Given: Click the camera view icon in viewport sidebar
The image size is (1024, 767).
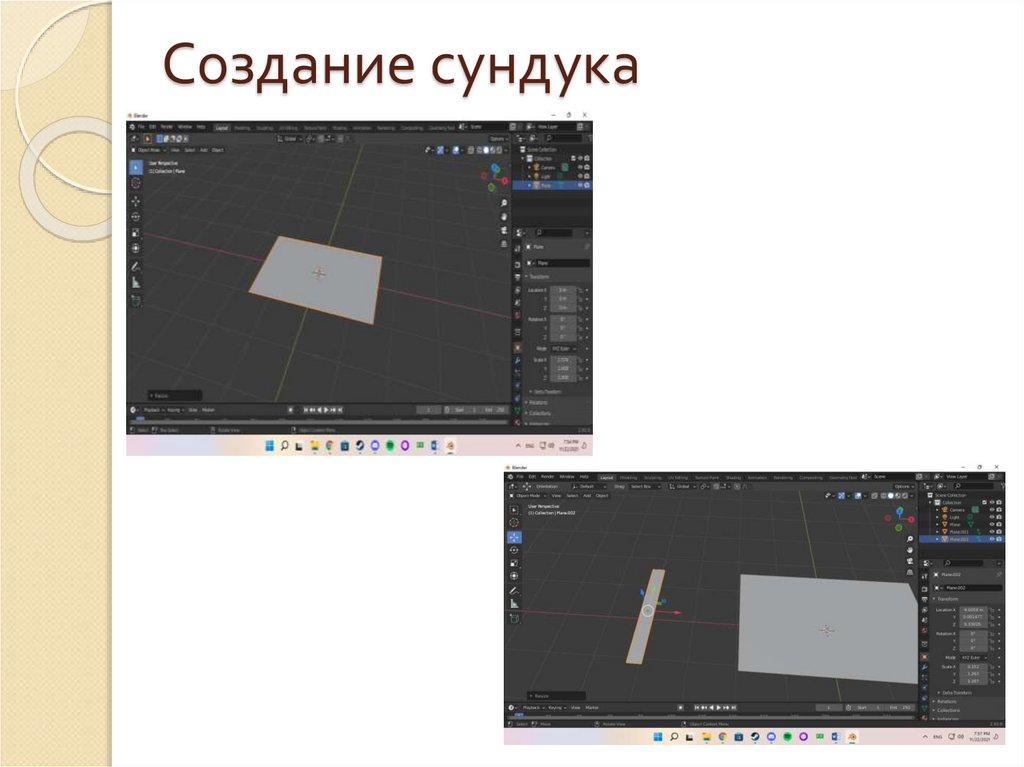Looking at the screenshot, I should (503, 230).
